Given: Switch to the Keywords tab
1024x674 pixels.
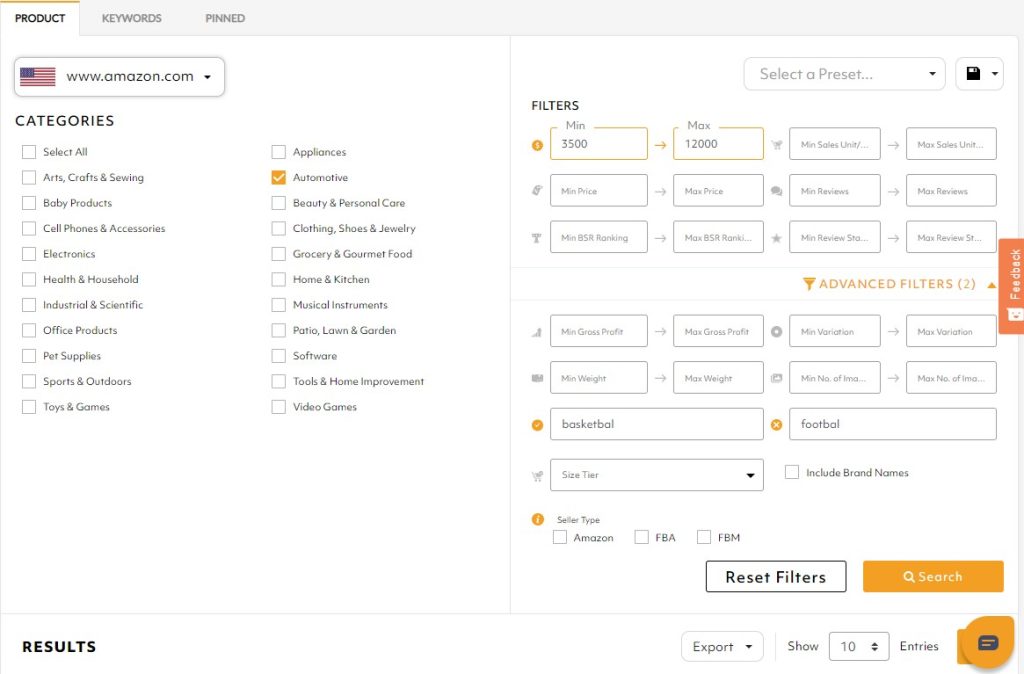Looking at the screenshot, I should [131, 18].
